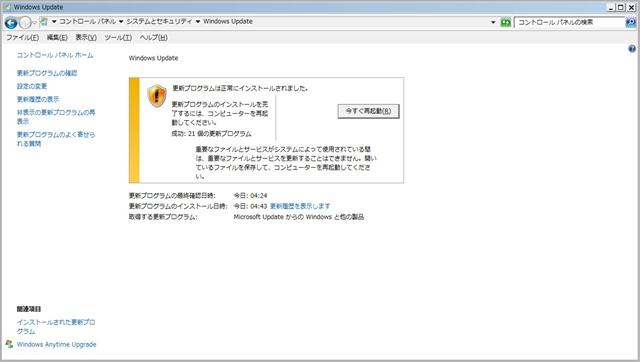Screen dimensions: 640x362
Task: Open 更新履歴の表示 link
Action: tap(38, 99)
